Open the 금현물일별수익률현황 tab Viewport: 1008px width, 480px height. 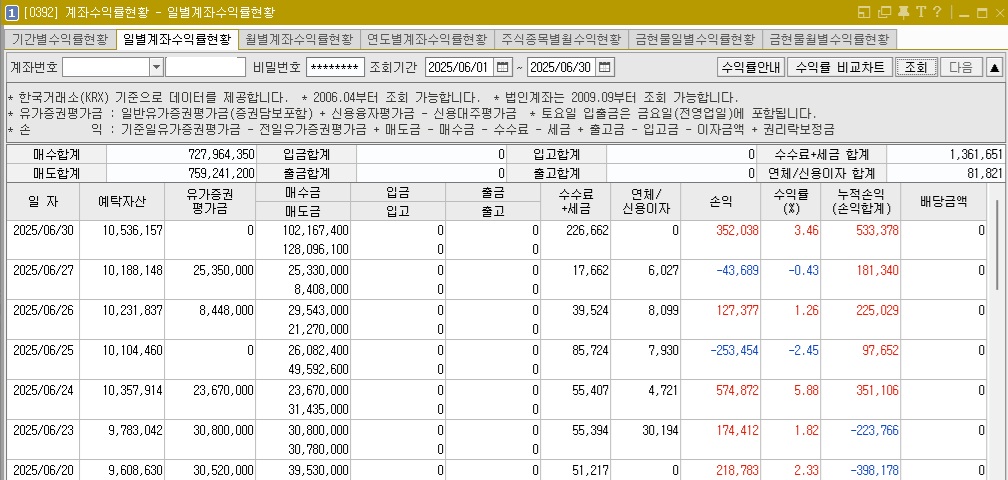click(x=696, y=39)
